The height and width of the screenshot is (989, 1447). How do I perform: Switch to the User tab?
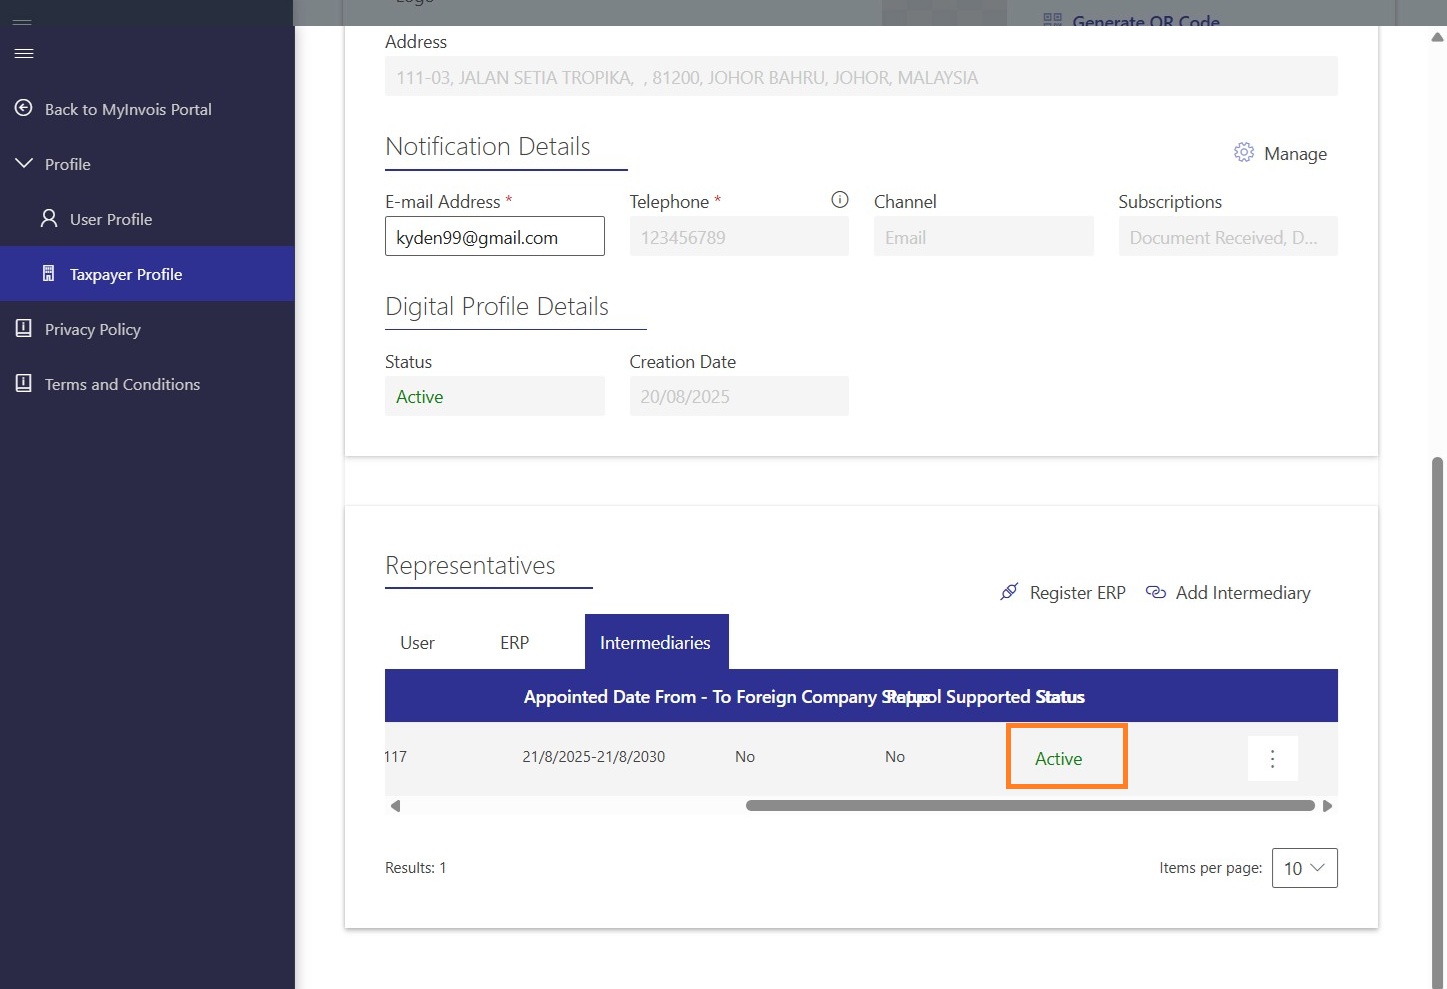pyautogui.click(x=417, y=643)
